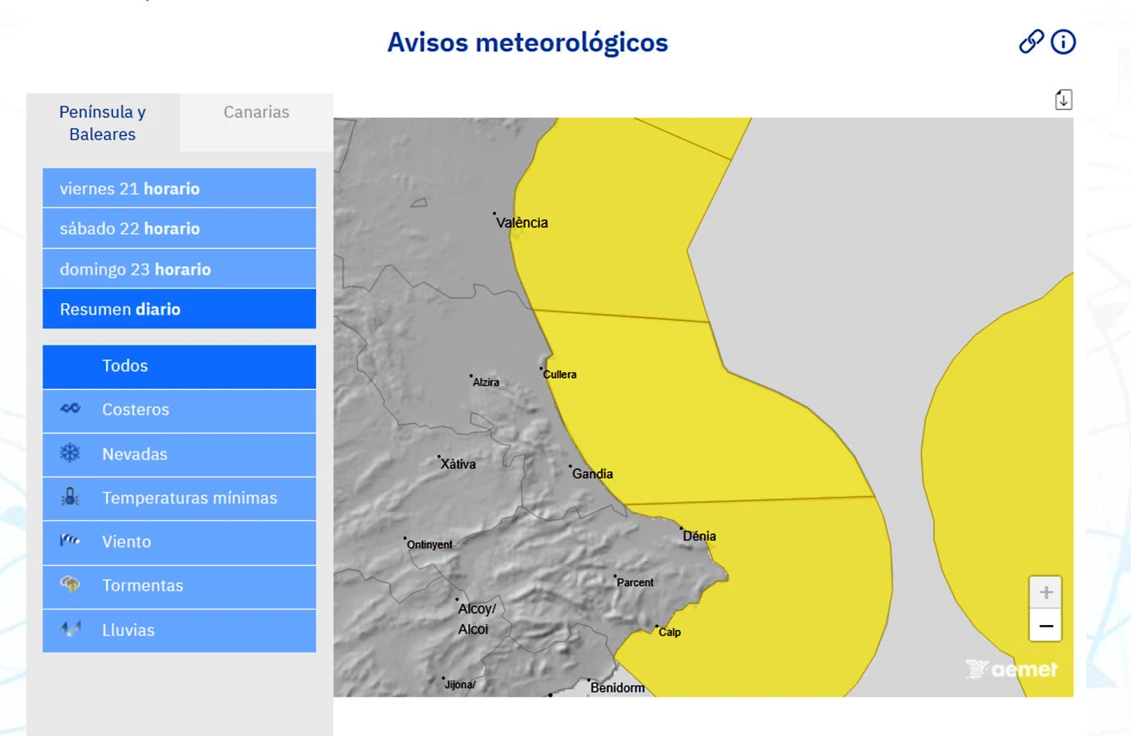Switch to the Canarias tab

pos(256,113)
